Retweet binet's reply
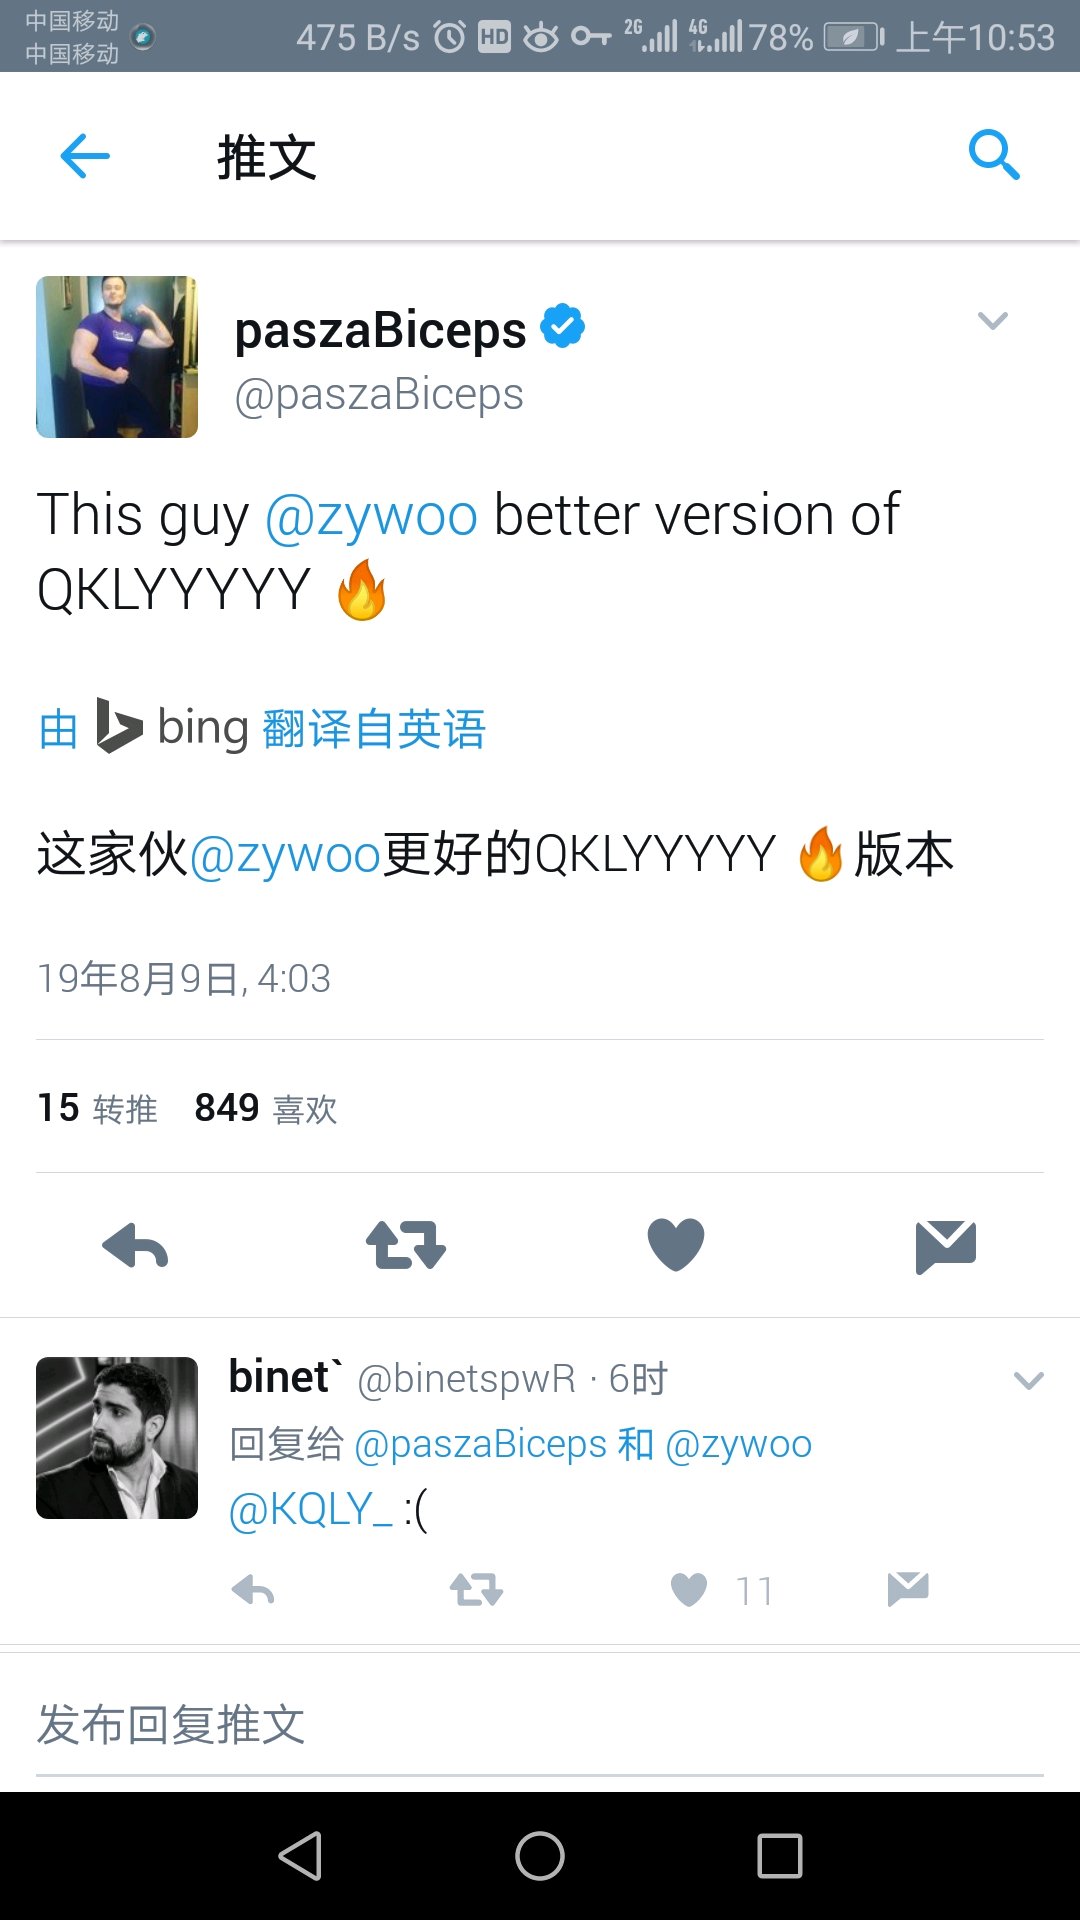This screenshot has width=1080, height=1920. [x=476, y=1590]
